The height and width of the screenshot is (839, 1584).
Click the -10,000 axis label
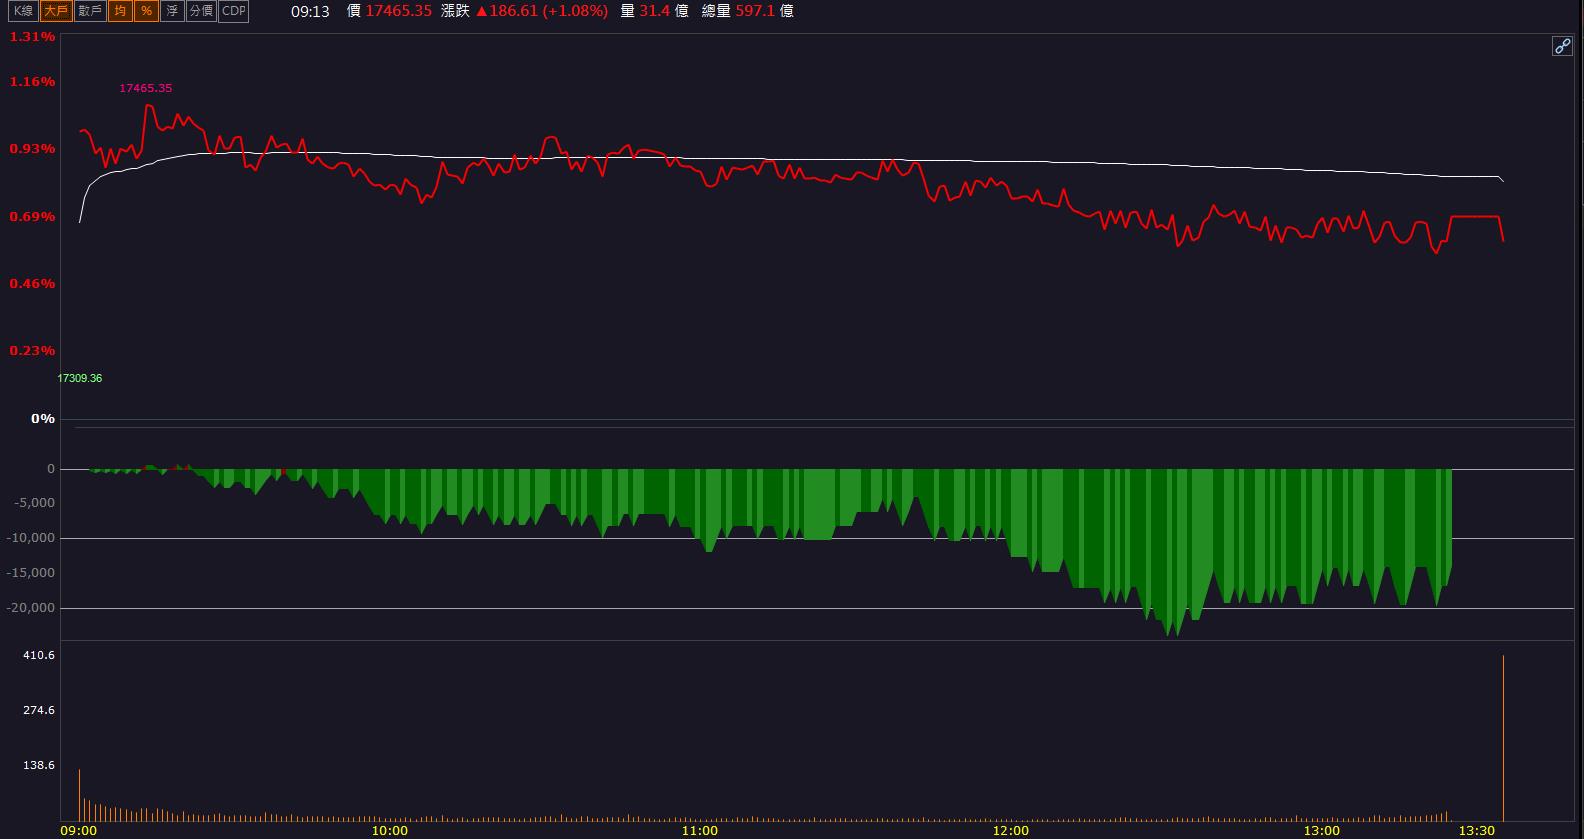tap(32, 538)
